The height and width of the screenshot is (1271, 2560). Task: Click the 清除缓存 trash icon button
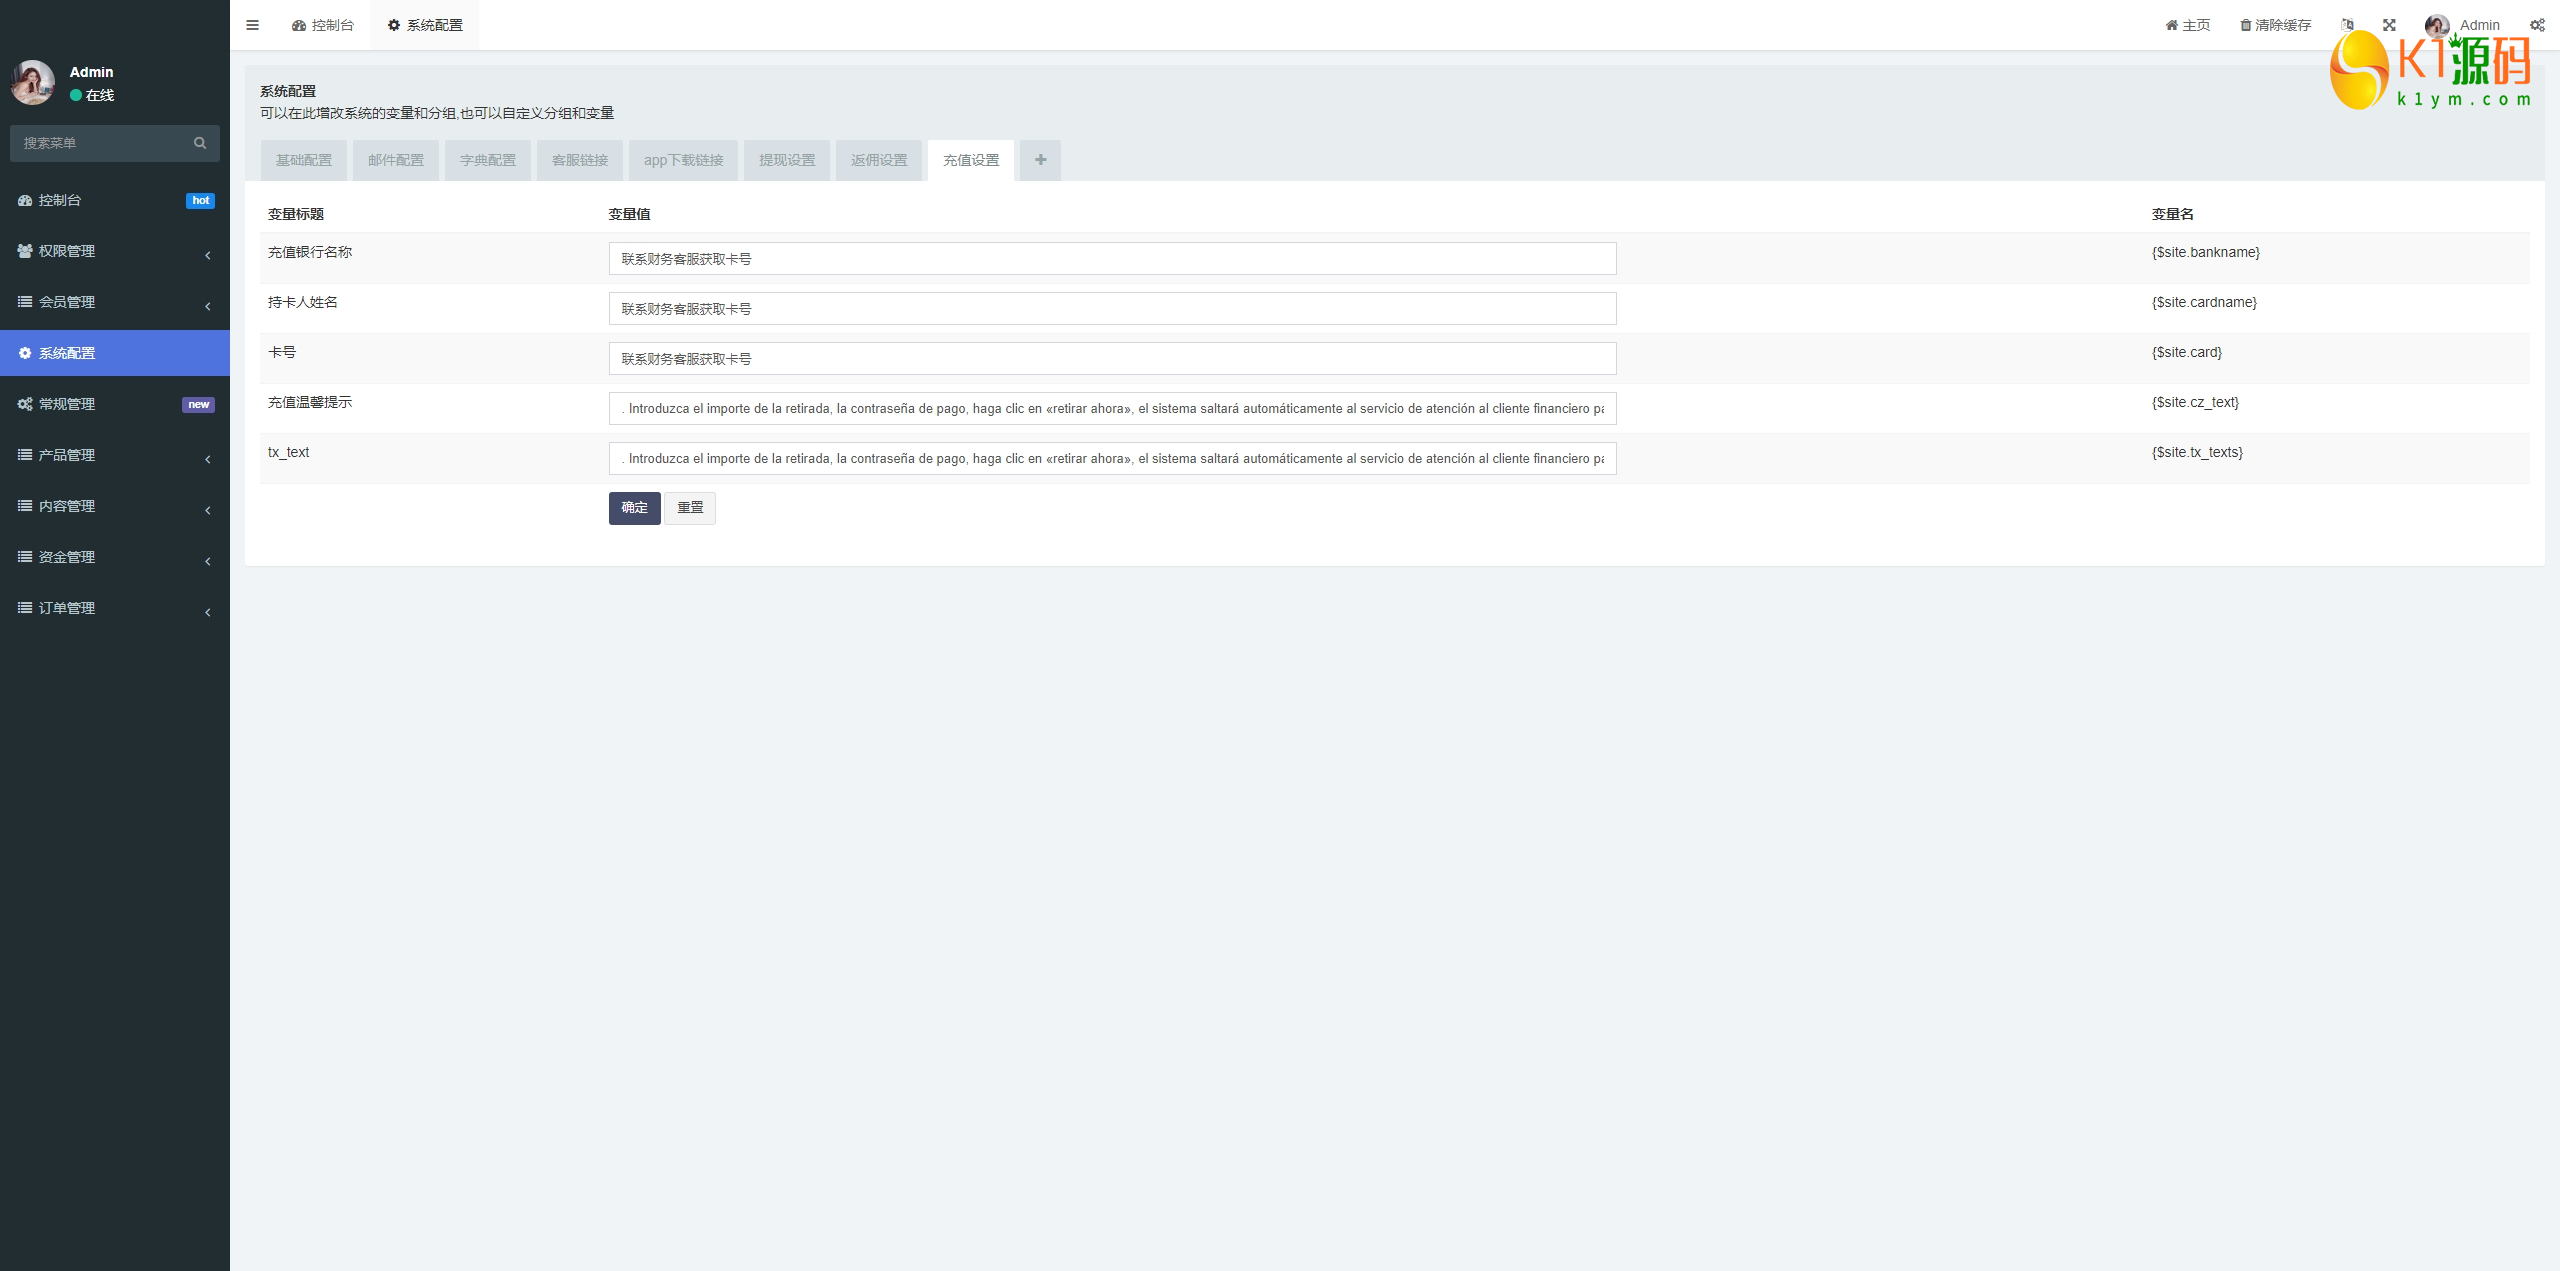(x=2275, y=25)
